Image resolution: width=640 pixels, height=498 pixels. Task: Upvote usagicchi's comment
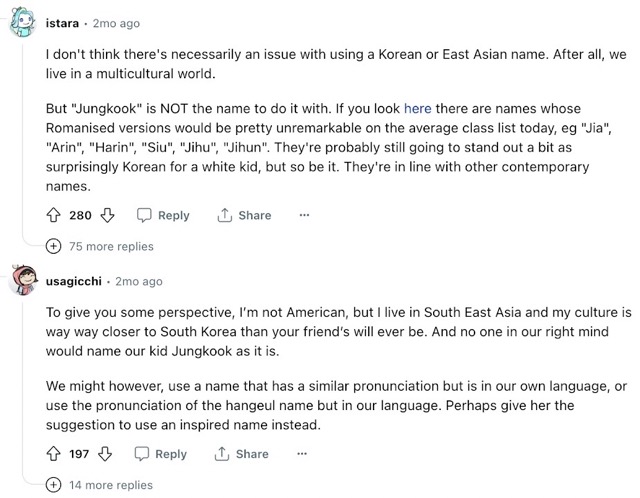(54, 454)
